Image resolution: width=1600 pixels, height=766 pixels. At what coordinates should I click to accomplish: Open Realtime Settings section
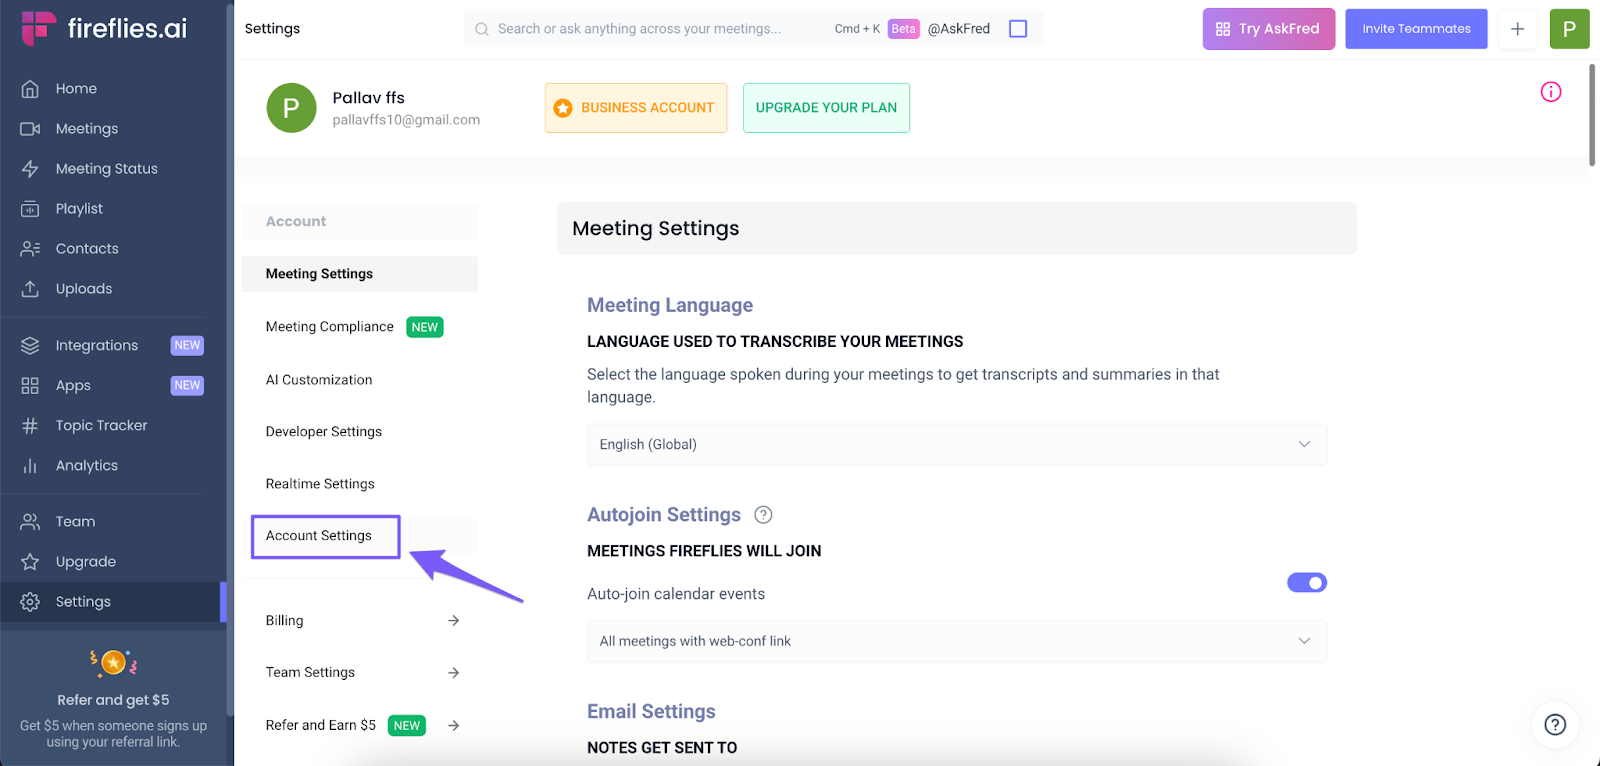tap(320, 484)
